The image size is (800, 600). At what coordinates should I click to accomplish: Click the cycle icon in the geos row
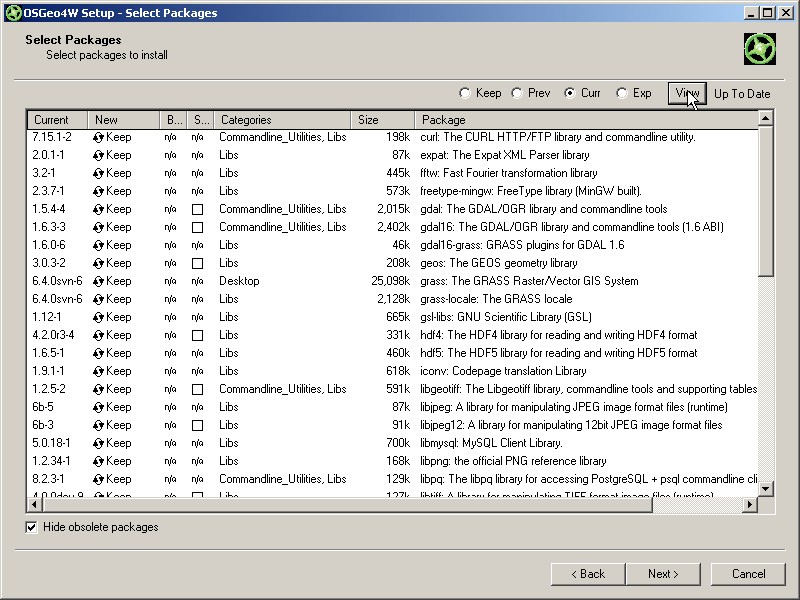point(98,263)
